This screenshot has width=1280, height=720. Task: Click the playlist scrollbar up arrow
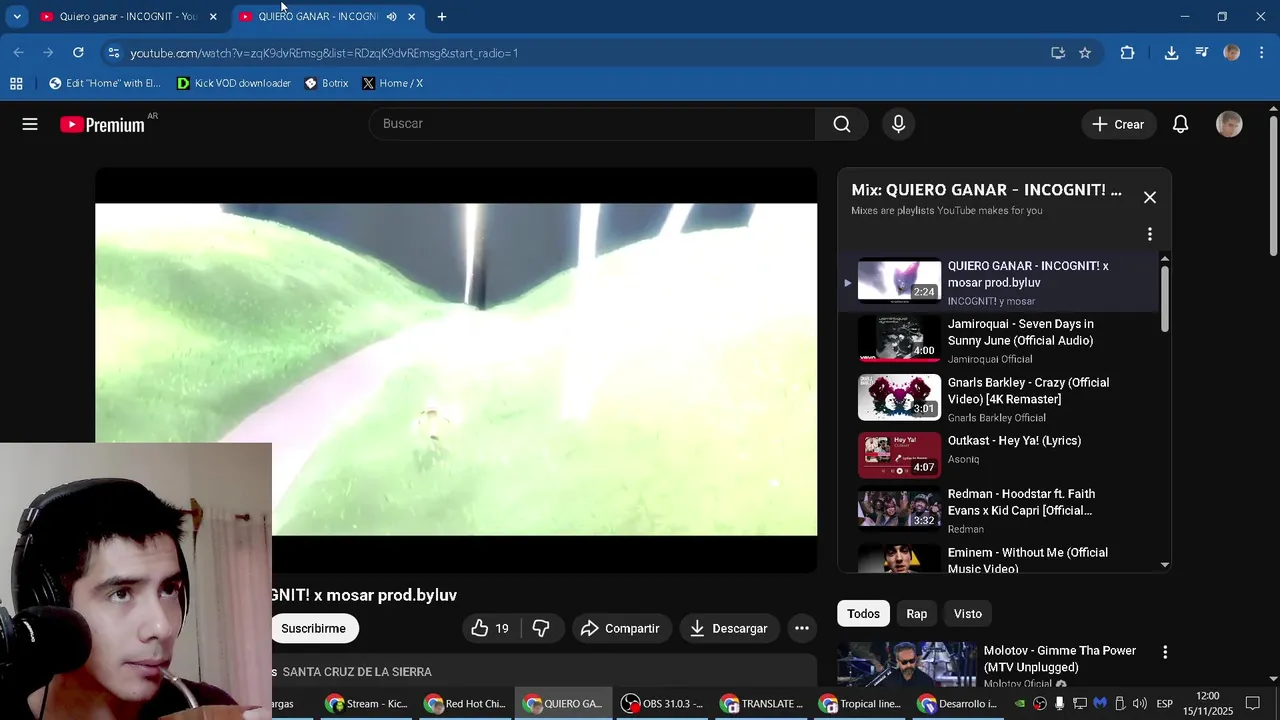coord(1165,259)
